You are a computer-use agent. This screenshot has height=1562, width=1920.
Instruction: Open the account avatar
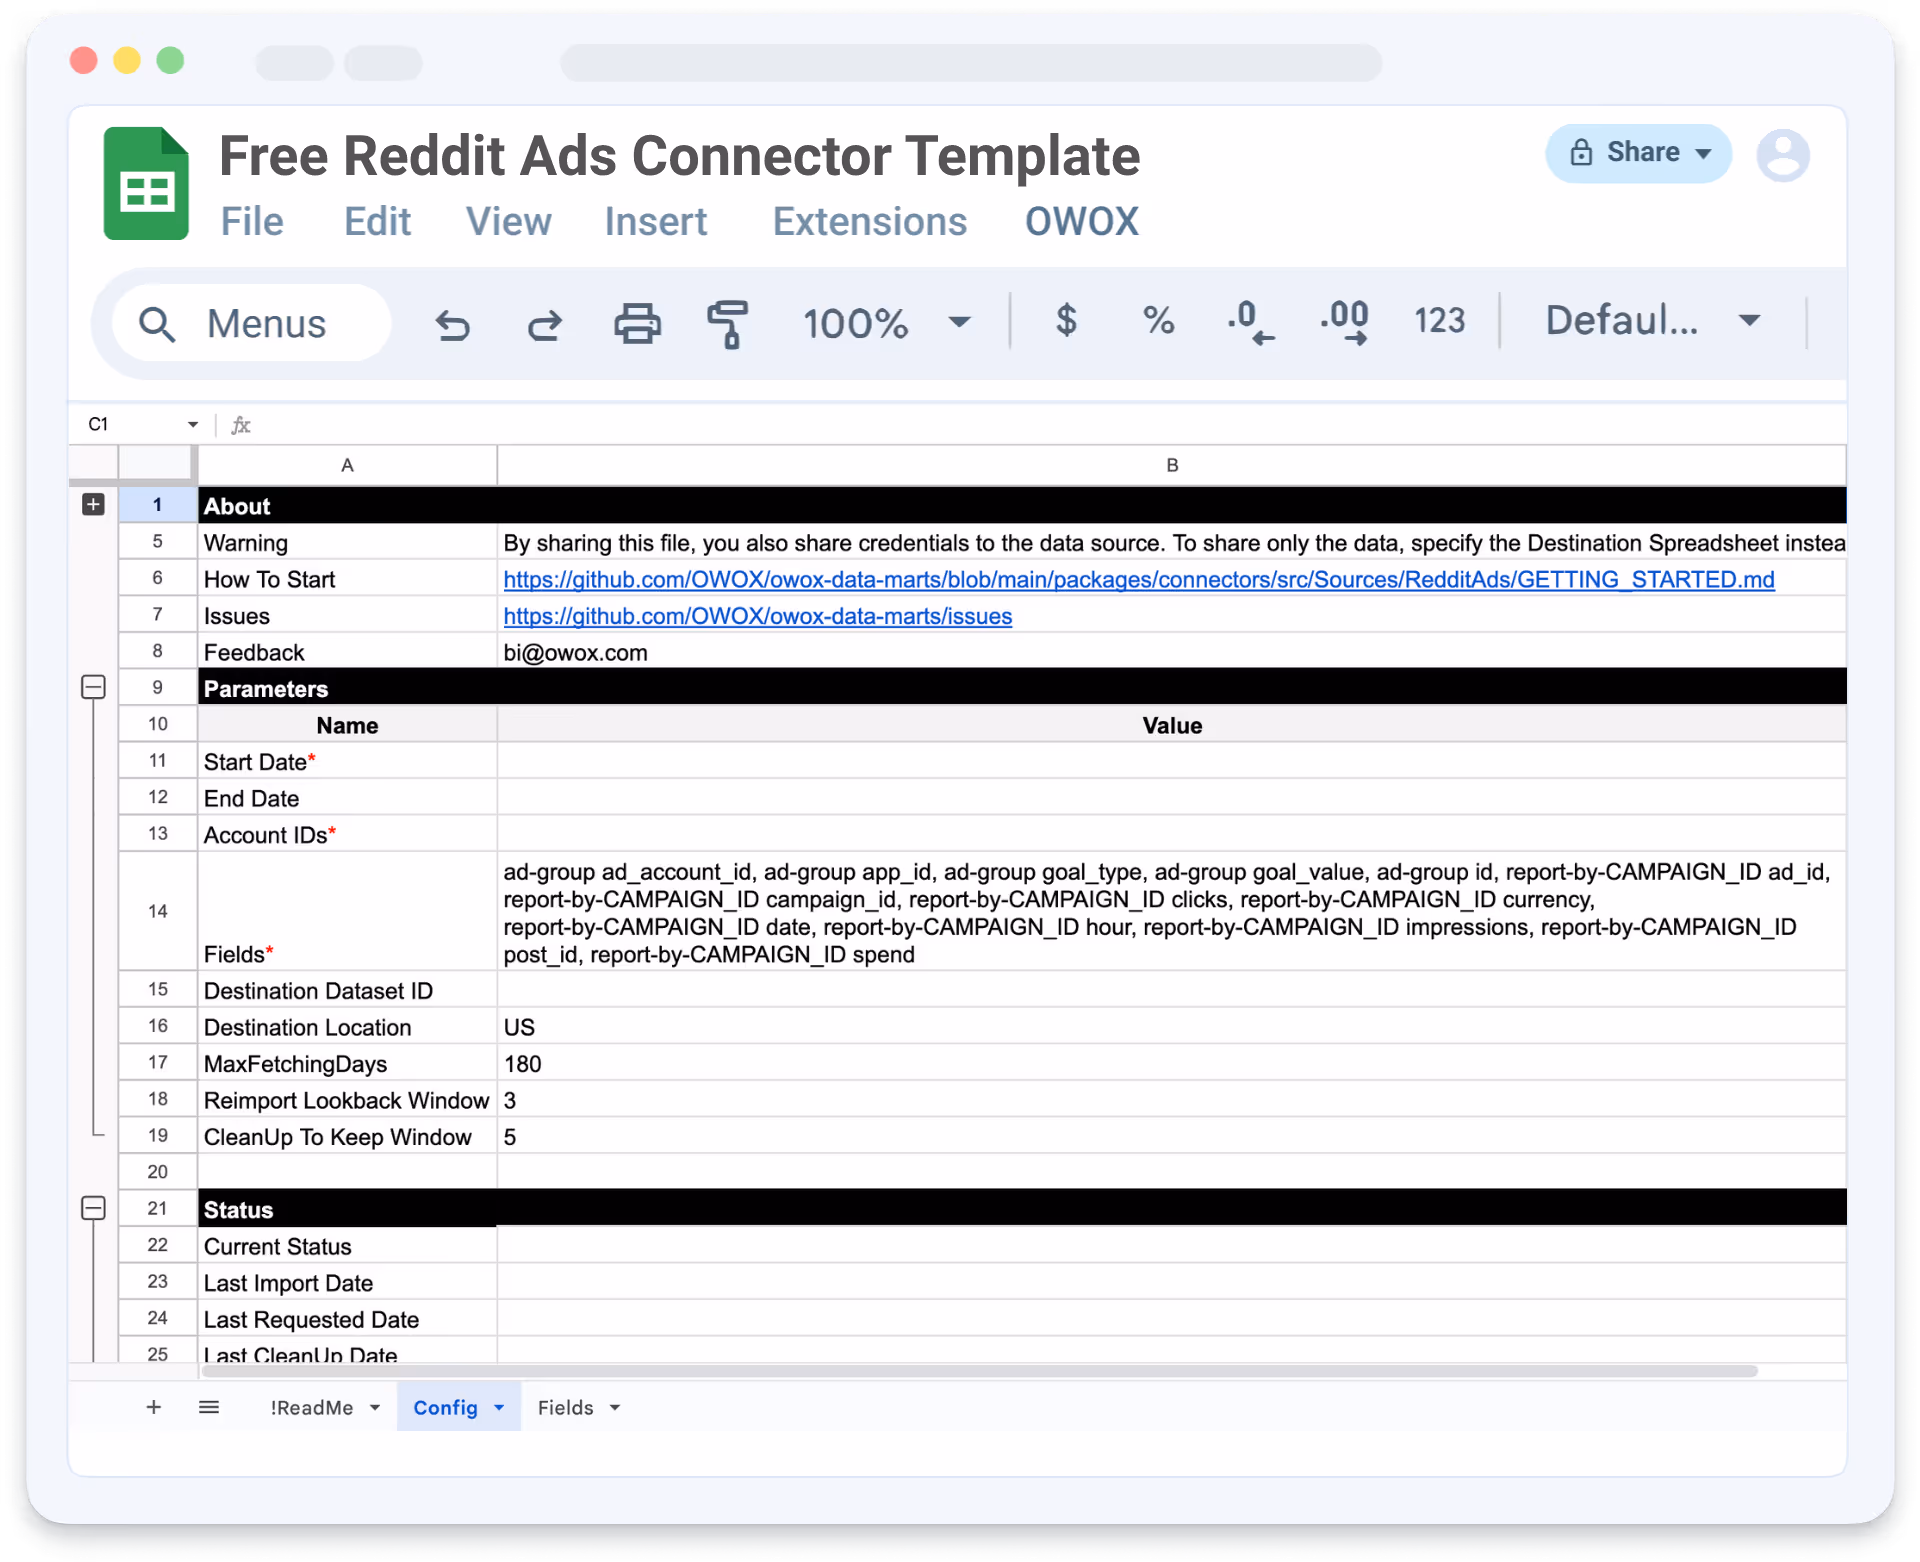click(1783, 155)
